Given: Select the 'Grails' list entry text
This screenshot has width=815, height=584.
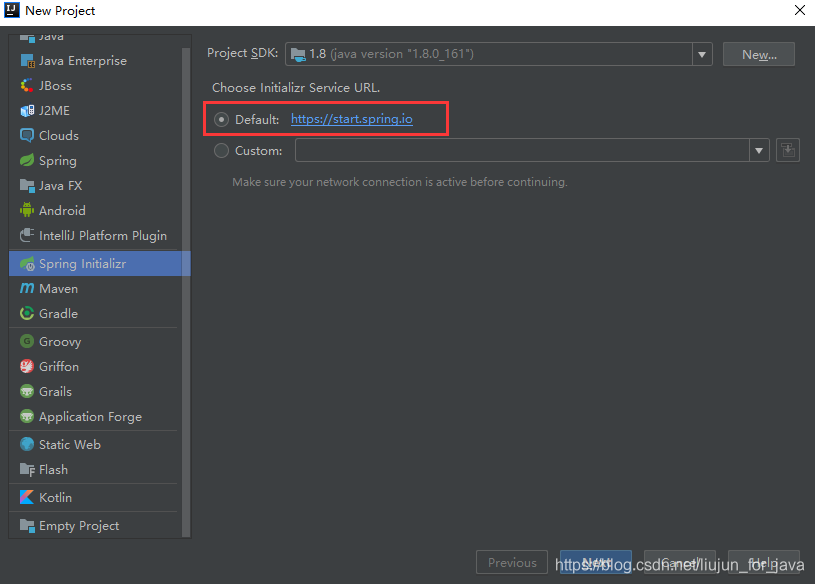Looking at the screenshot, I should tap(56, 391).
